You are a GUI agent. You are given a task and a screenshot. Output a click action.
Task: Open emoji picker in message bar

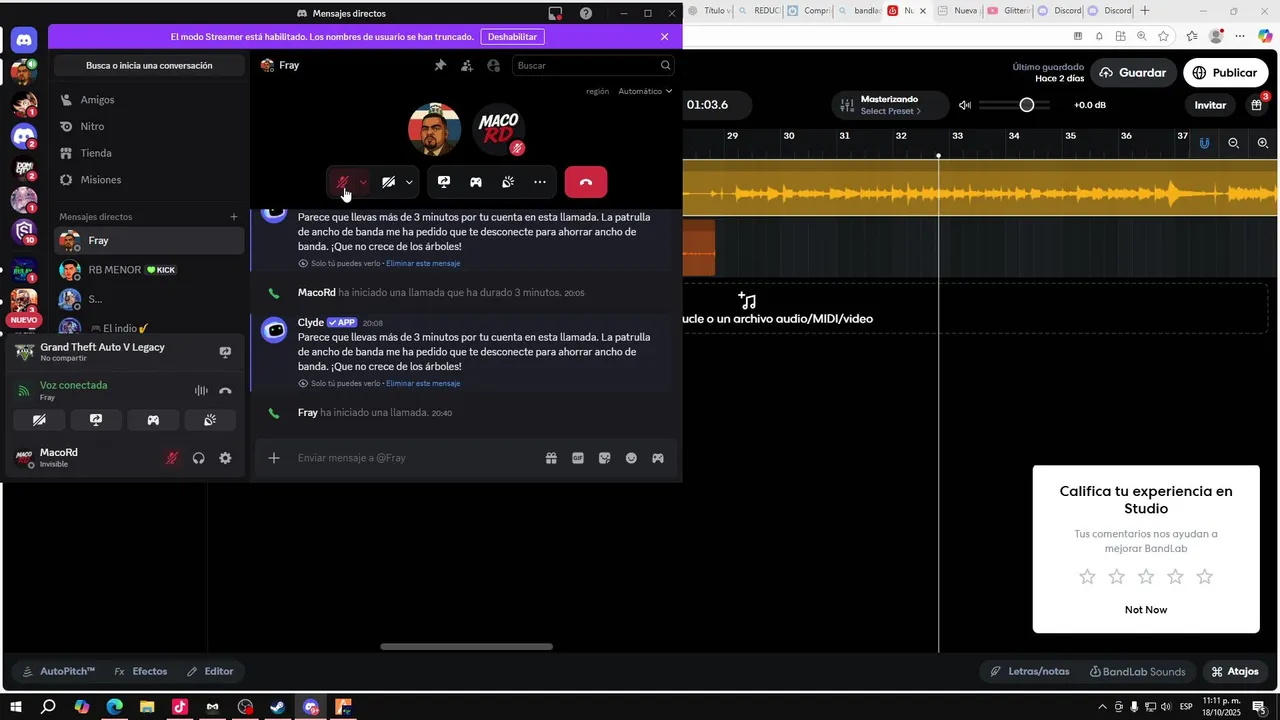(631, 458)
